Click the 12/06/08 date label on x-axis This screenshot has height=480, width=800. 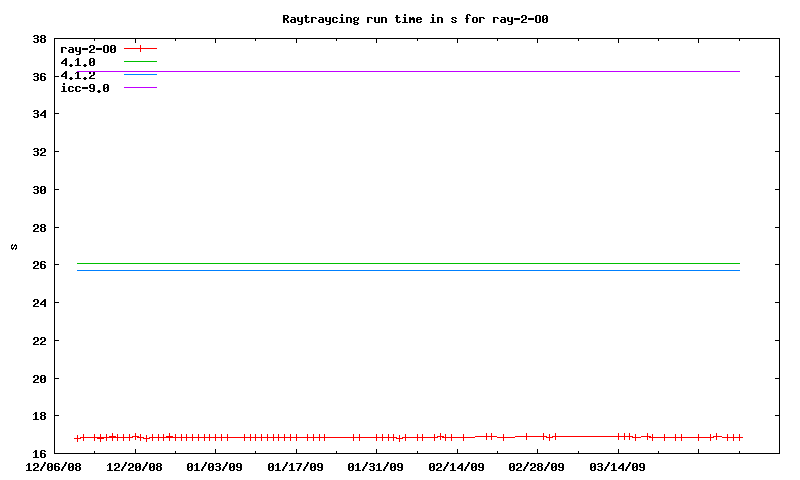click(53, 466)
